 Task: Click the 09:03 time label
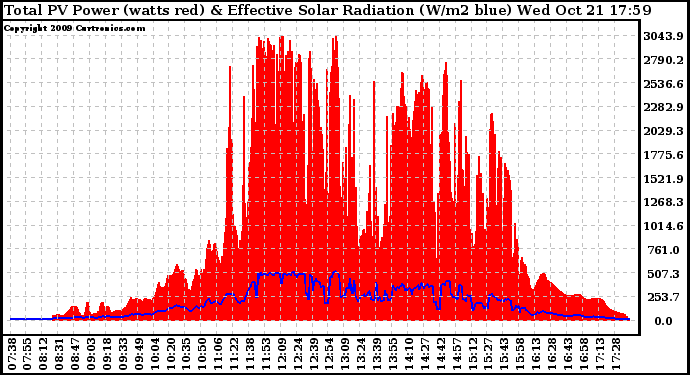[x=91, y=354]
